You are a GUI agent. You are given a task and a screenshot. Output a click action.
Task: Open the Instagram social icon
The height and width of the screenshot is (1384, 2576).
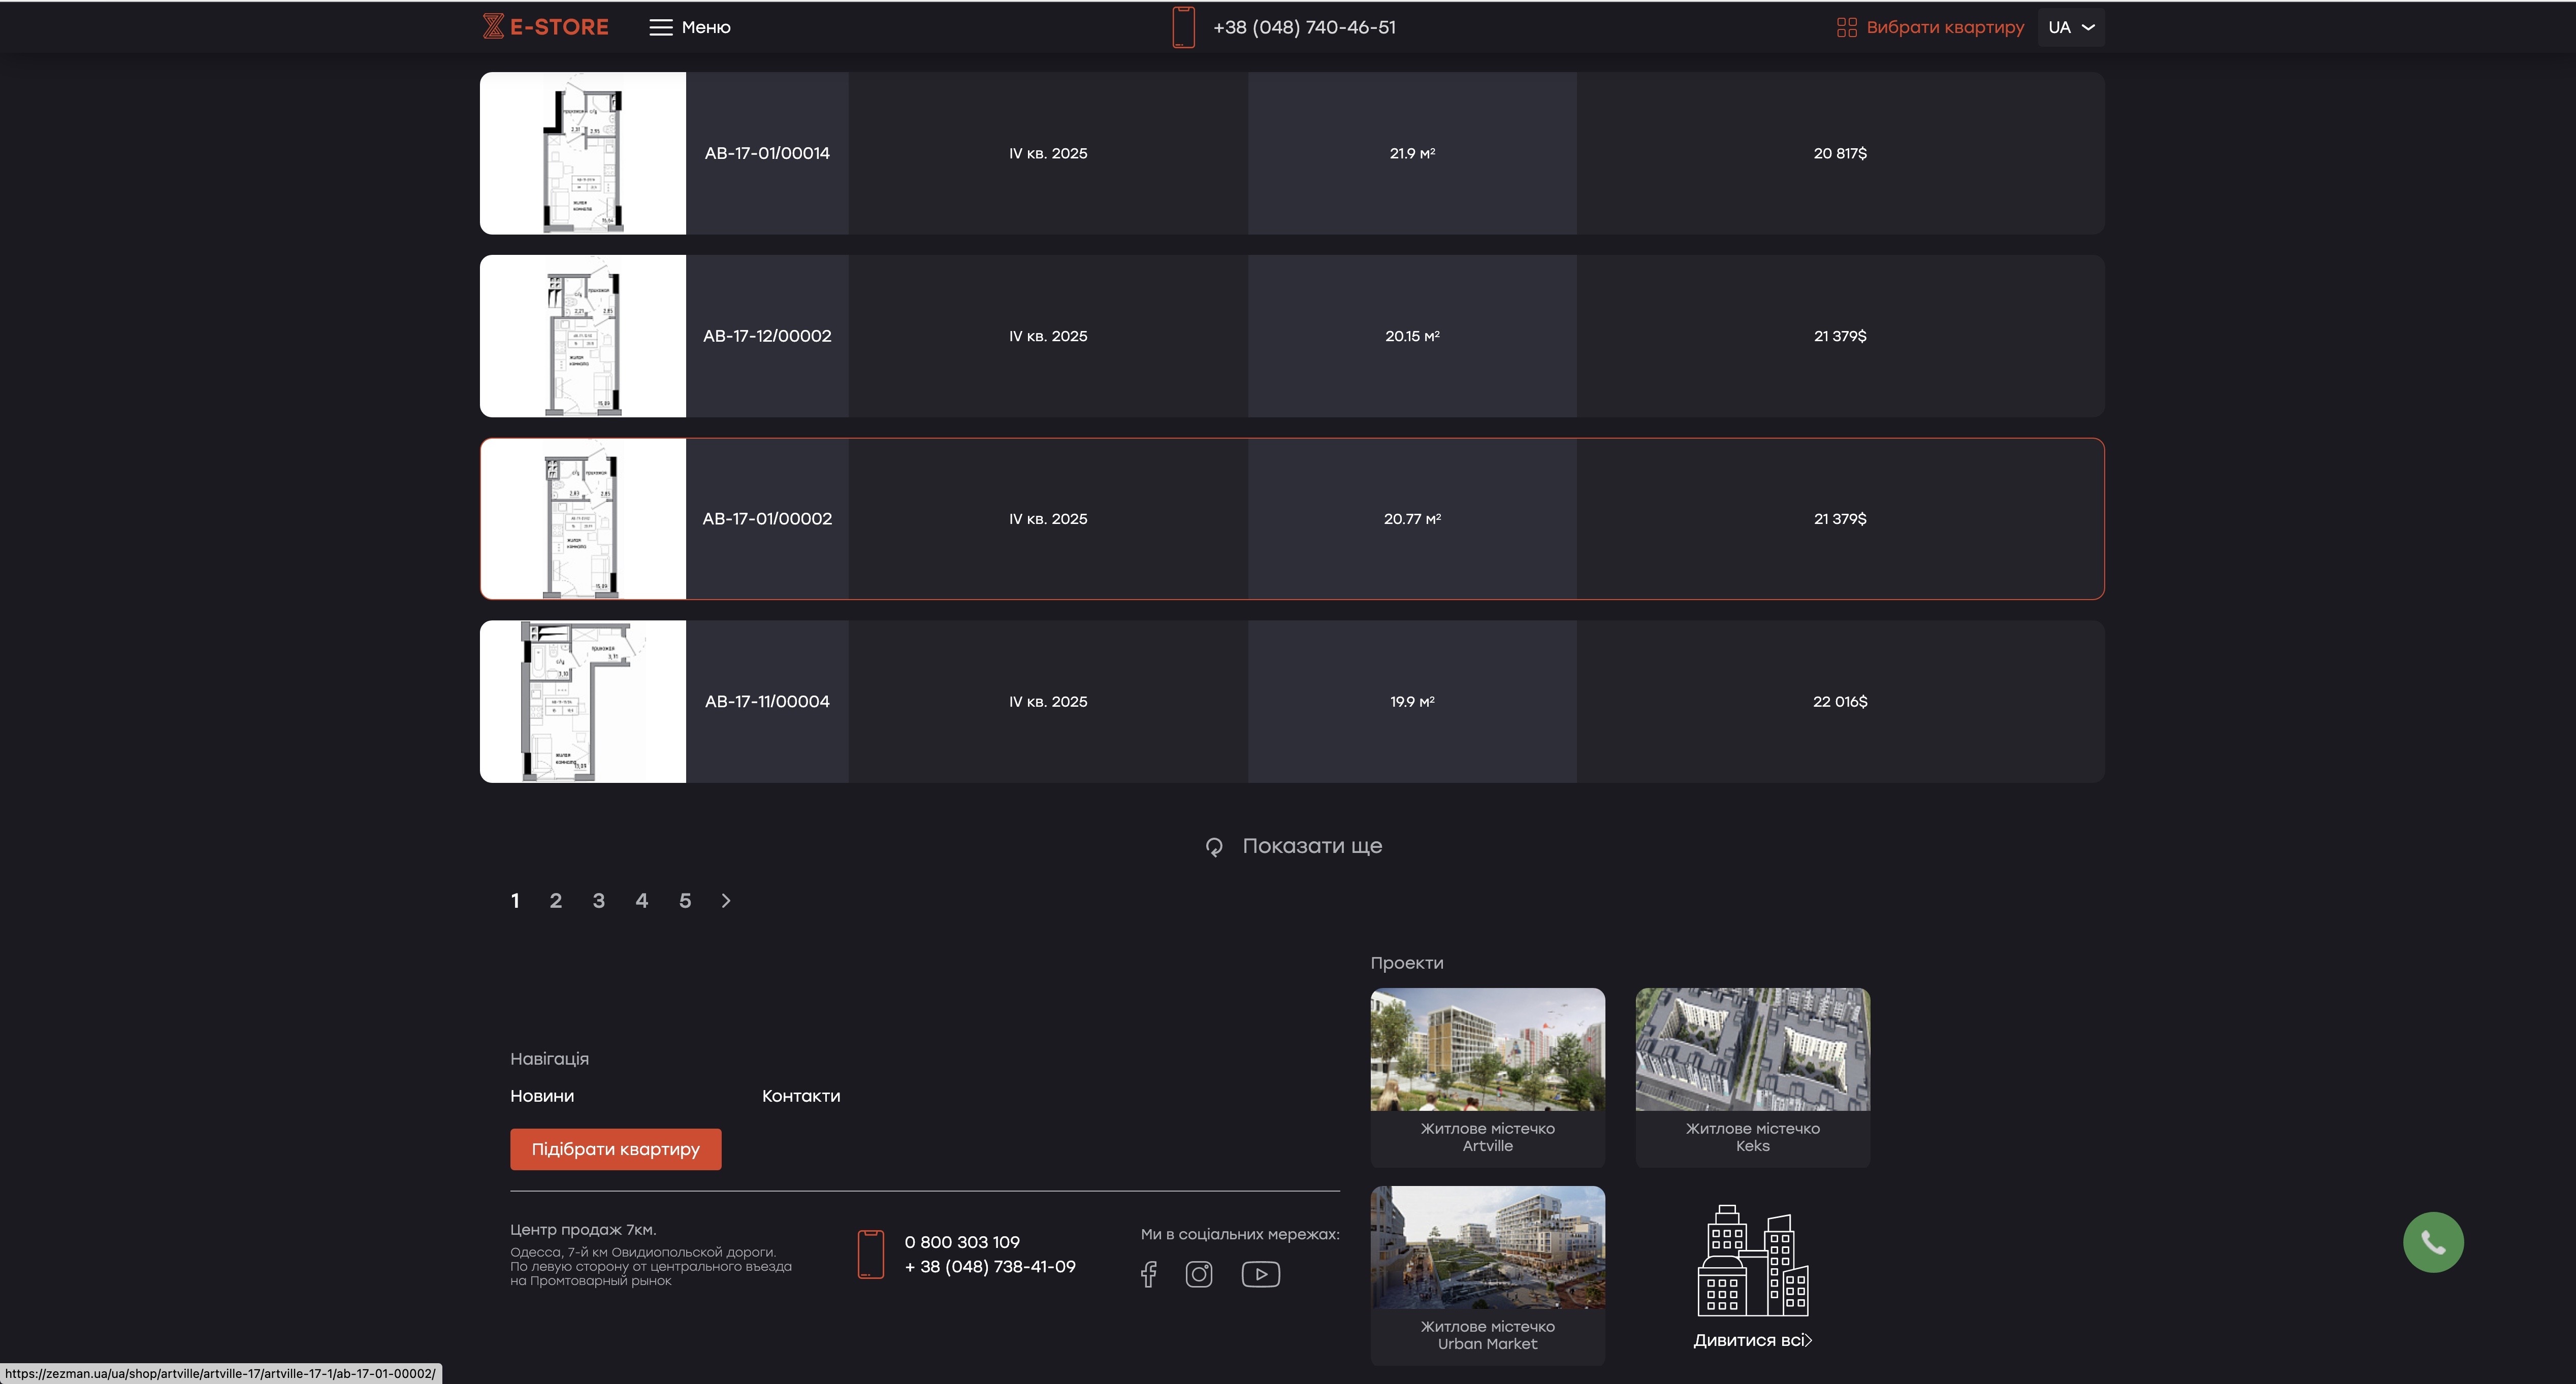(x=1199, y=1274)
